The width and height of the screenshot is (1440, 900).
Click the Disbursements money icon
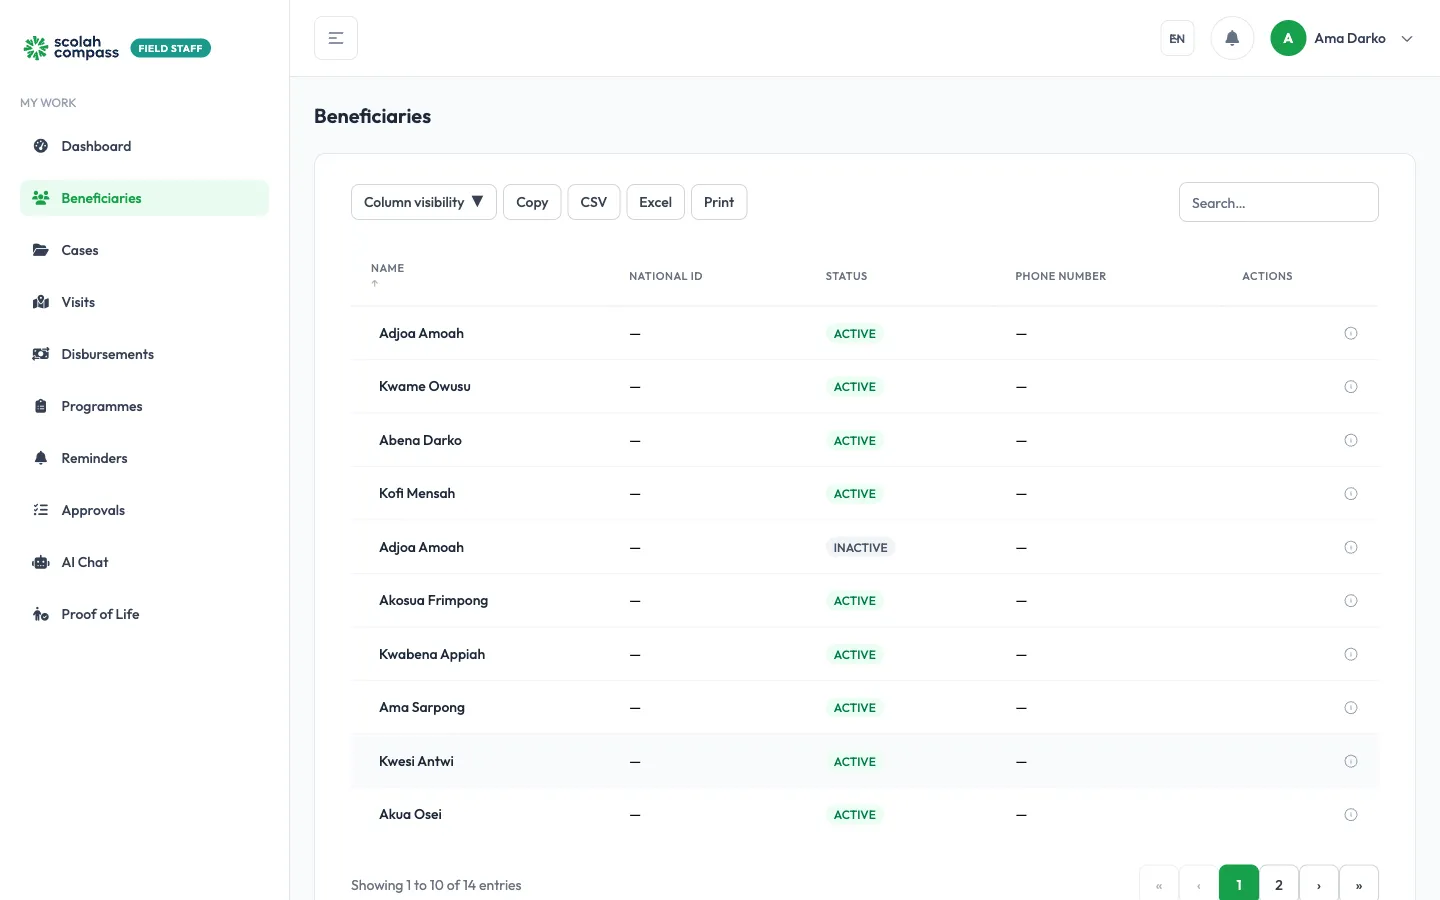41,354
